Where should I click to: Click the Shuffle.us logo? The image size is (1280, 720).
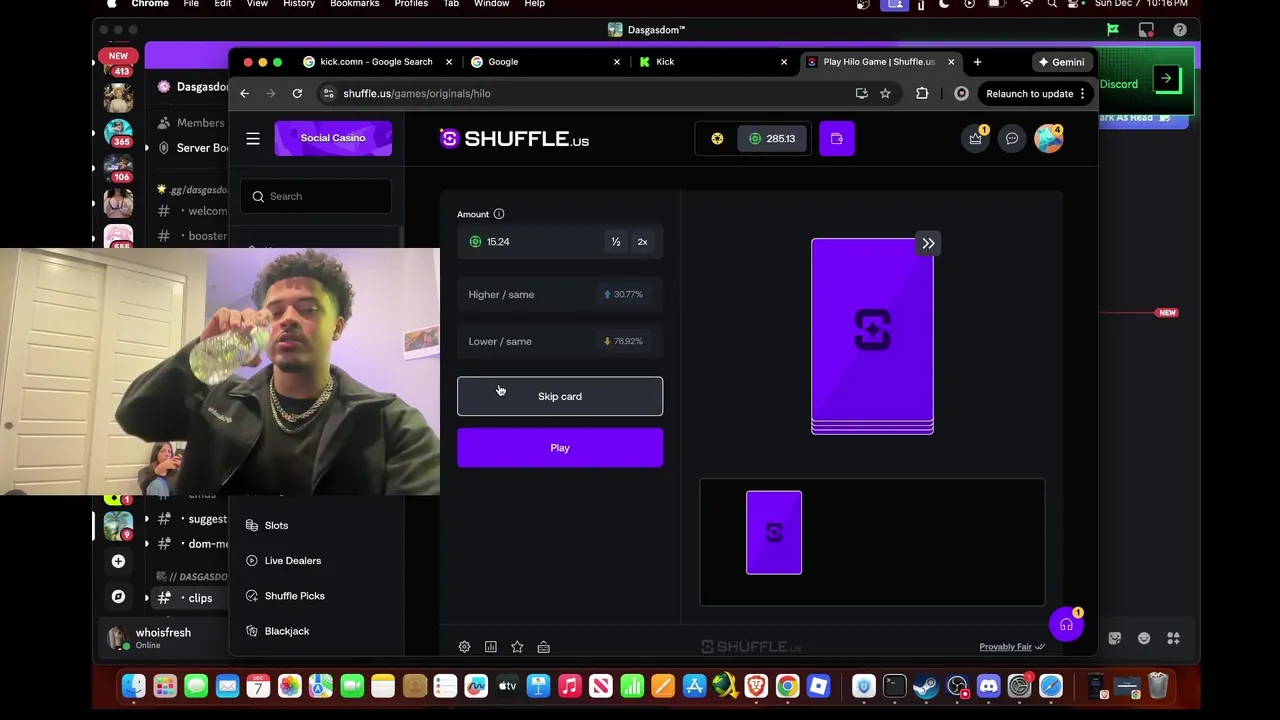(514, 139)
